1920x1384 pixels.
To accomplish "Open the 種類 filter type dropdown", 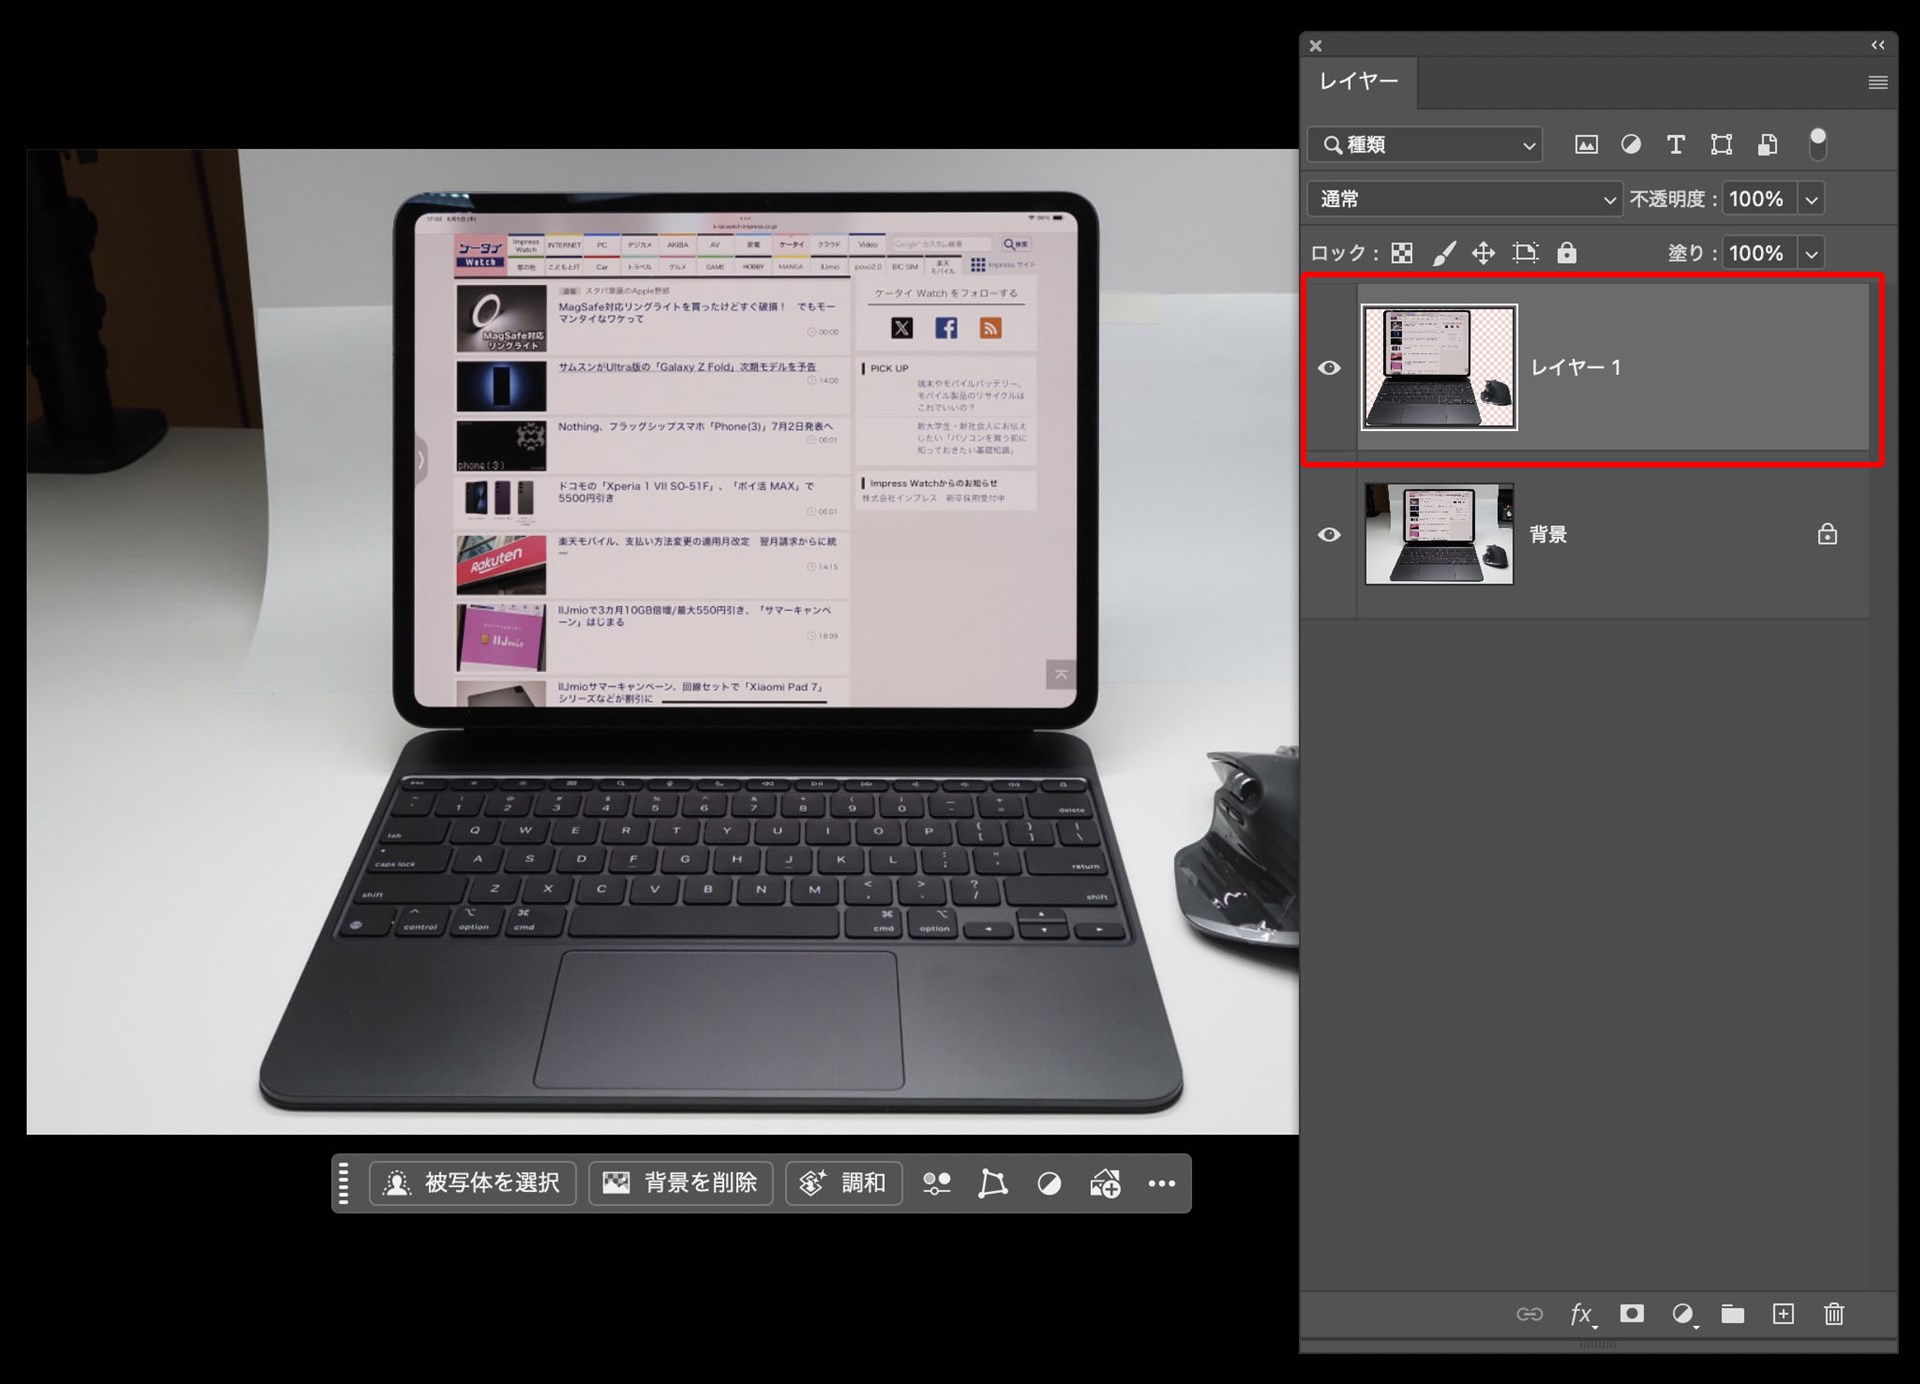I will (x=1425, y=145).
